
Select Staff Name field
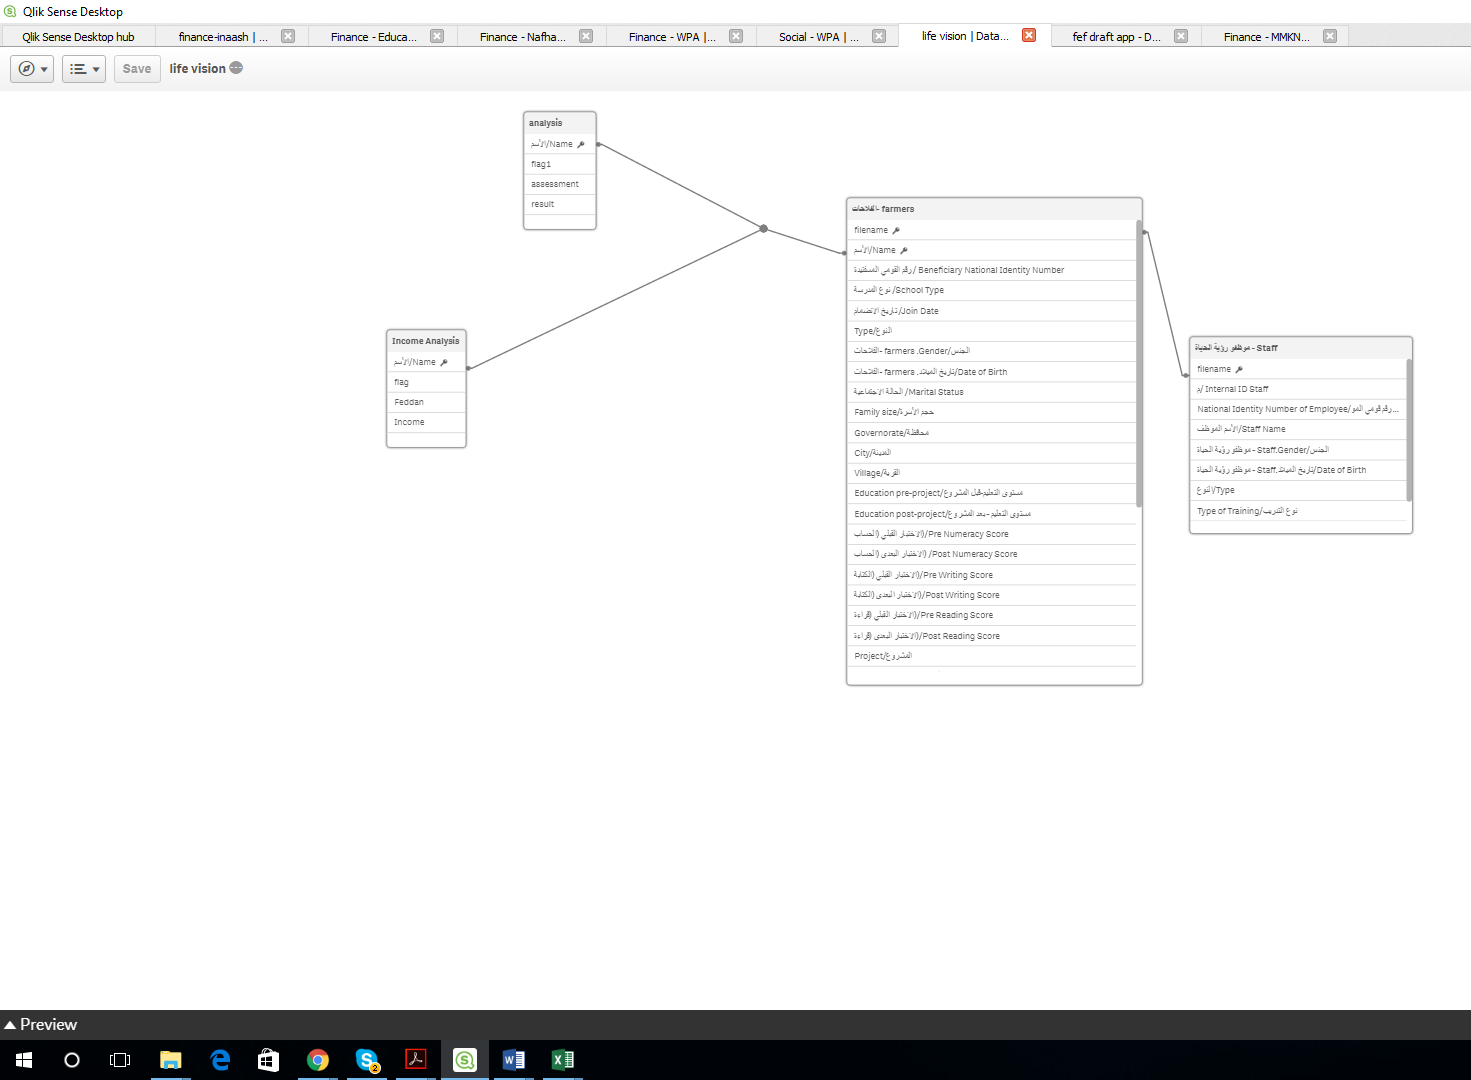point(1299,429)
